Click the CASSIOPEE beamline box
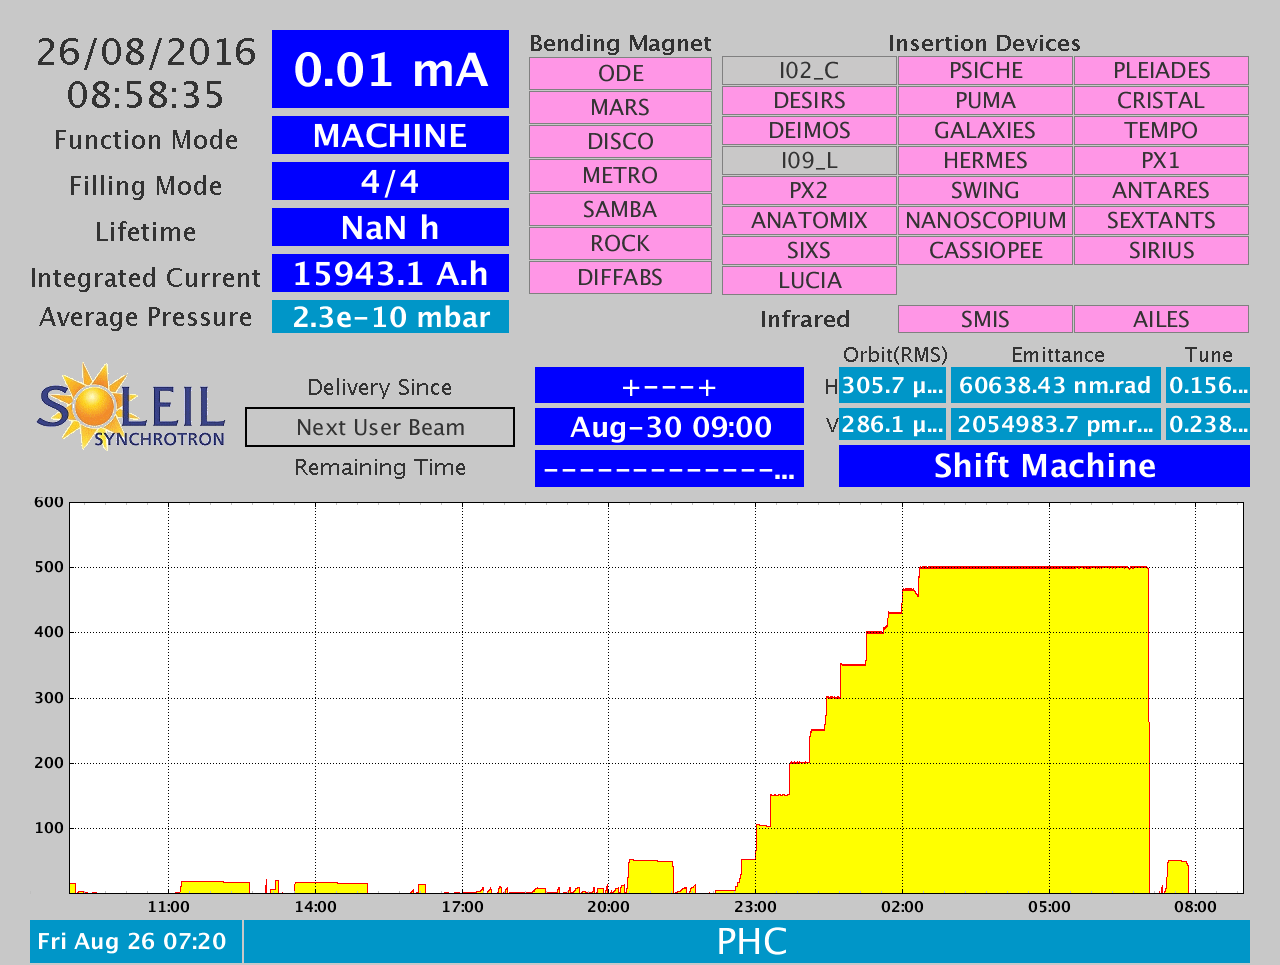 point(985,251)
